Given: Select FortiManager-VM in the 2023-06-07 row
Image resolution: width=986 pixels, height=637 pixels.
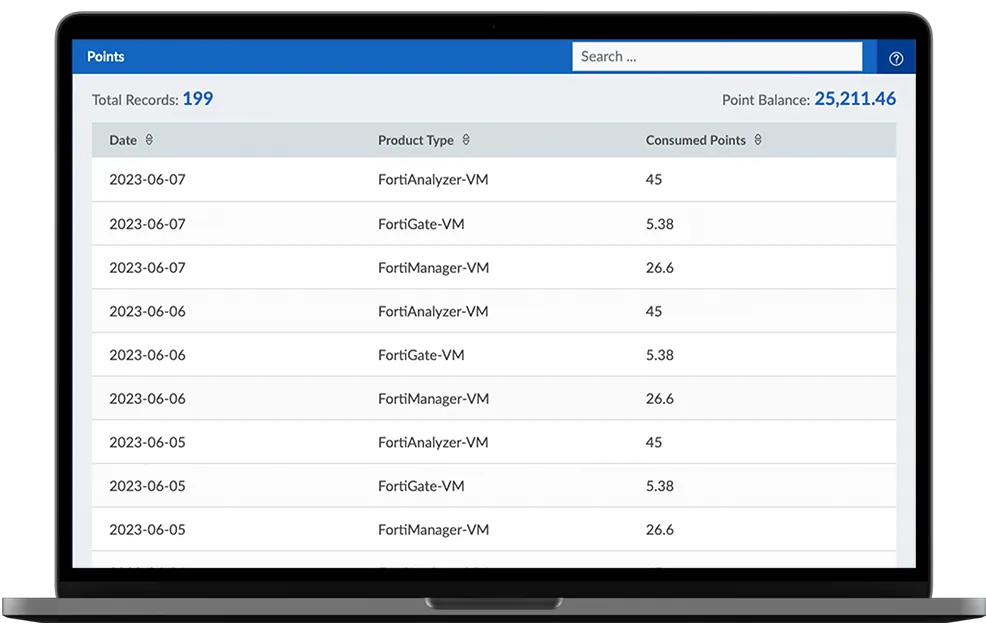Looking at the screenshot, I should (433, 268).
